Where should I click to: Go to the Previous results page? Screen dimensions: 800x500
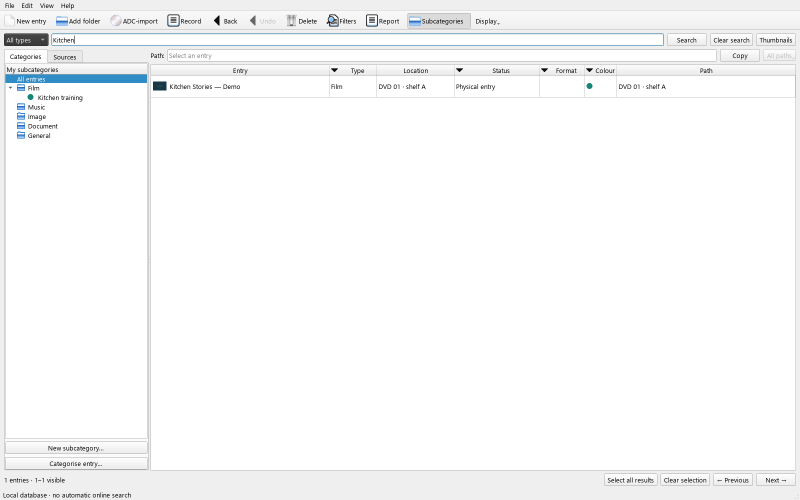click(733, 480)
